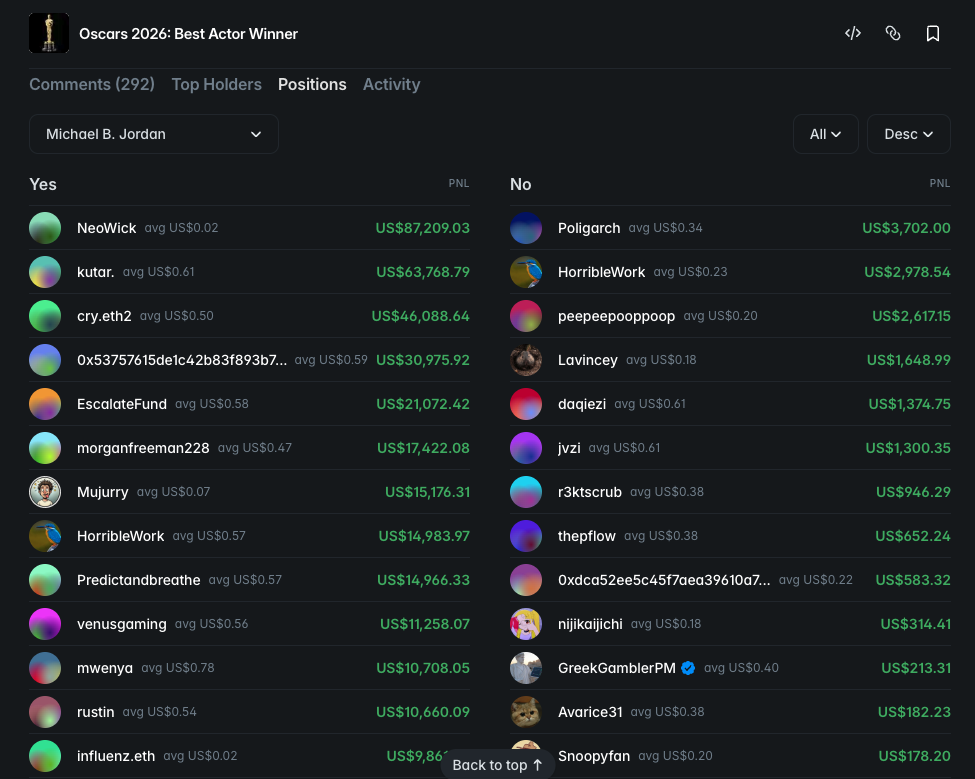Click GreekGamblerPM's verified badge
The width and height of the screenshot is (975, 779).
[x=688, y=668]
